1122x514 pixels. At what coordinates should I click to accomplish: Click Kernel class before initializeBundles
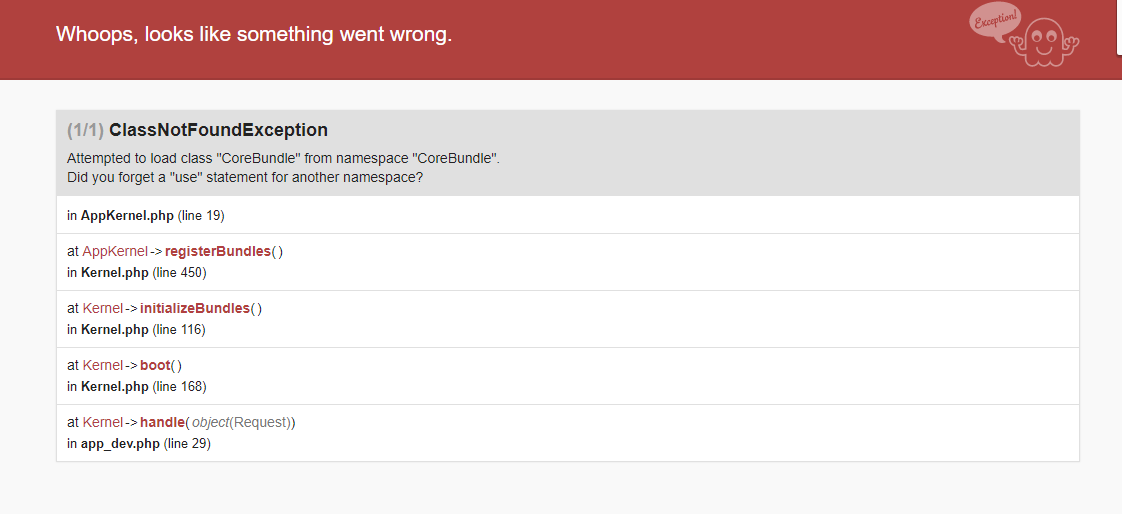click(x=102, y=308)
